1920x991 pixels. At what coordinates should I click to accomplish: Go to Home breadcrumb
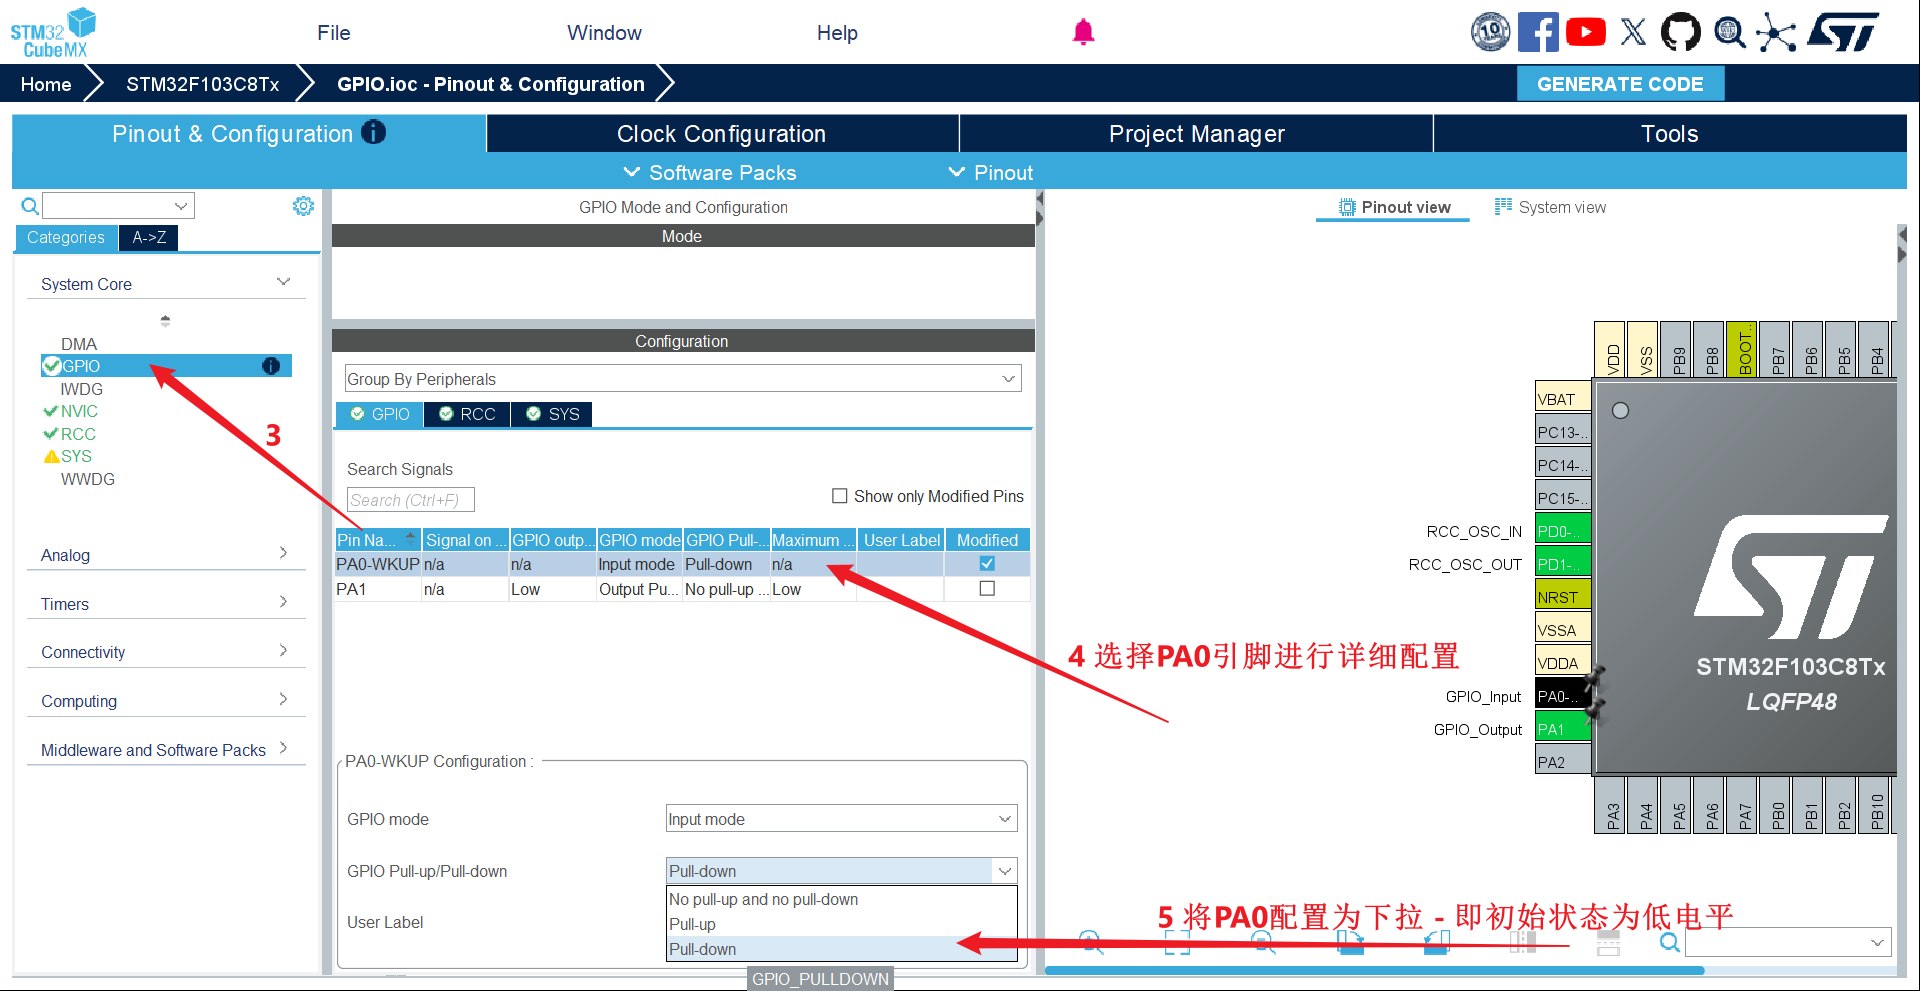coord(46,84)
